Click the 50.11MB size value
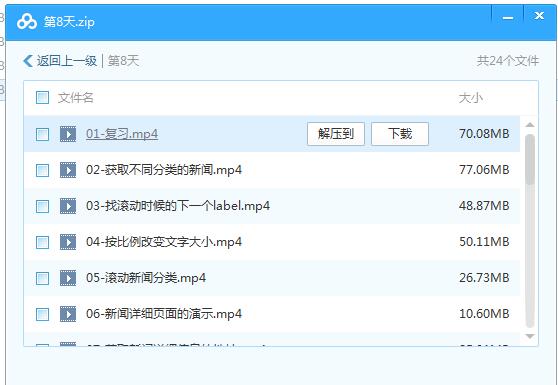This screenshot has height=385, width=558. [484, 242]
